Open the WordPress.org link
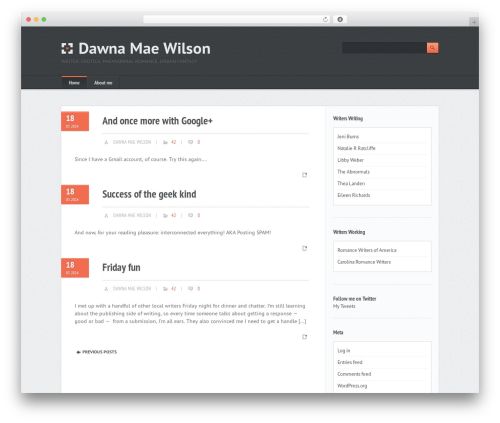Screen dimensions: 500x423 coord(352,386)
